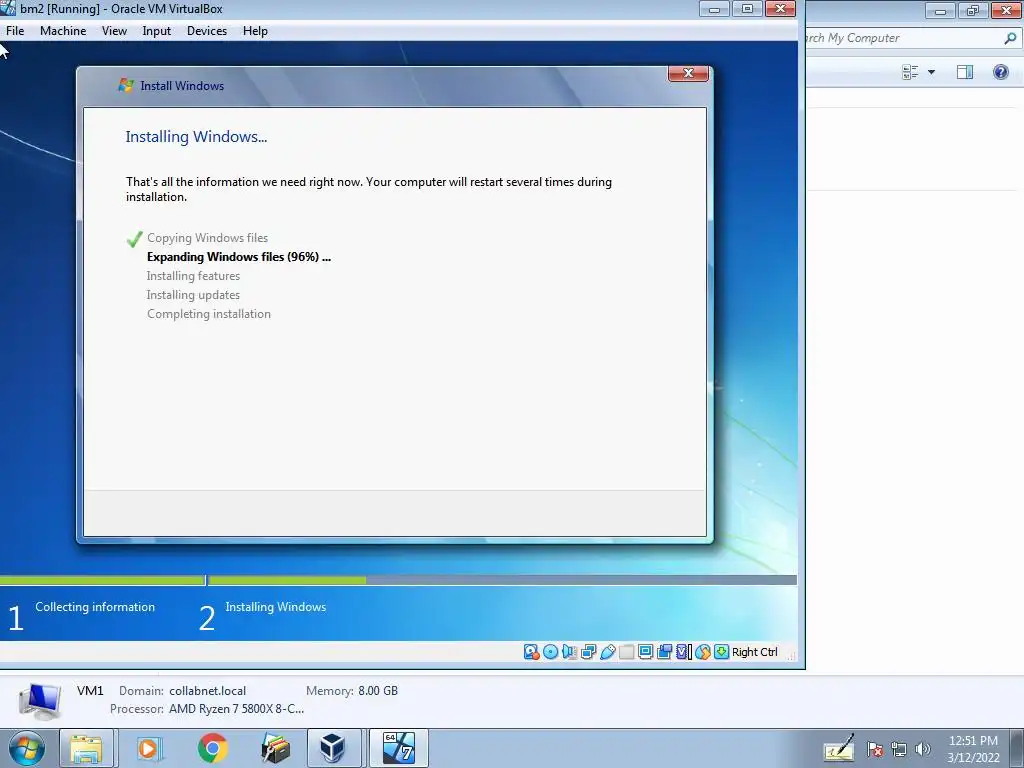Click the VM1 computer icon in details pane
Viewport: 1024px width, 768px height.
pyautogui.click(x=40, y=701)
